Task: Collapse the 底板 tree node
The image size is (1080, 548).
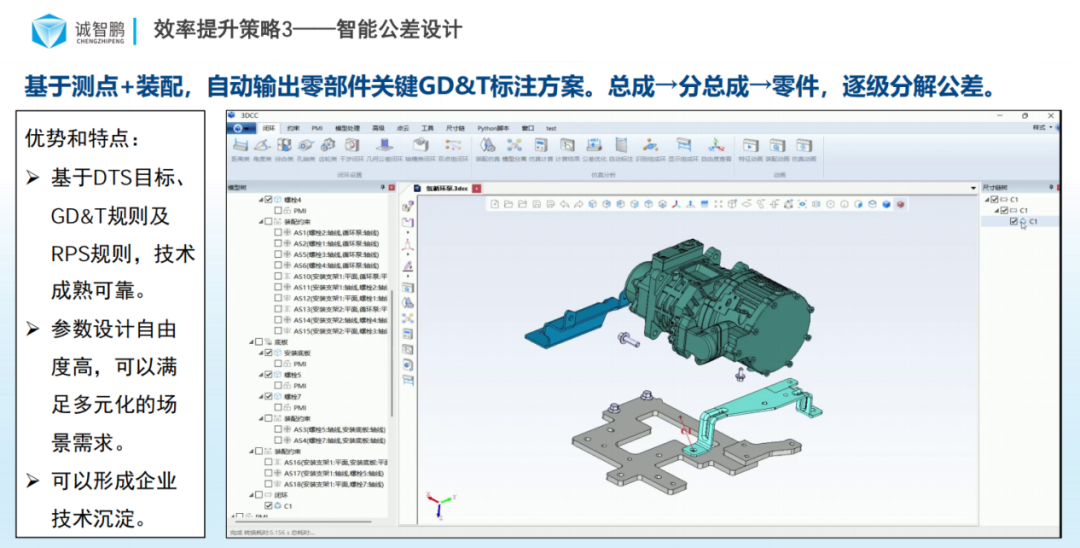Action: tap(251, 342)
